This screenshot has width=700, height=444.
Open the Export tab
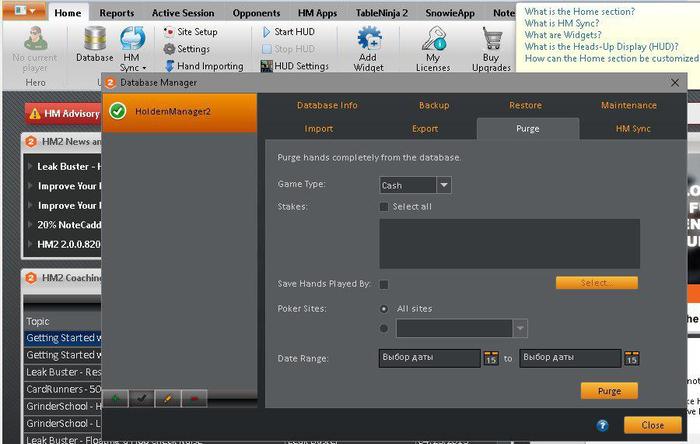point(425,129)
